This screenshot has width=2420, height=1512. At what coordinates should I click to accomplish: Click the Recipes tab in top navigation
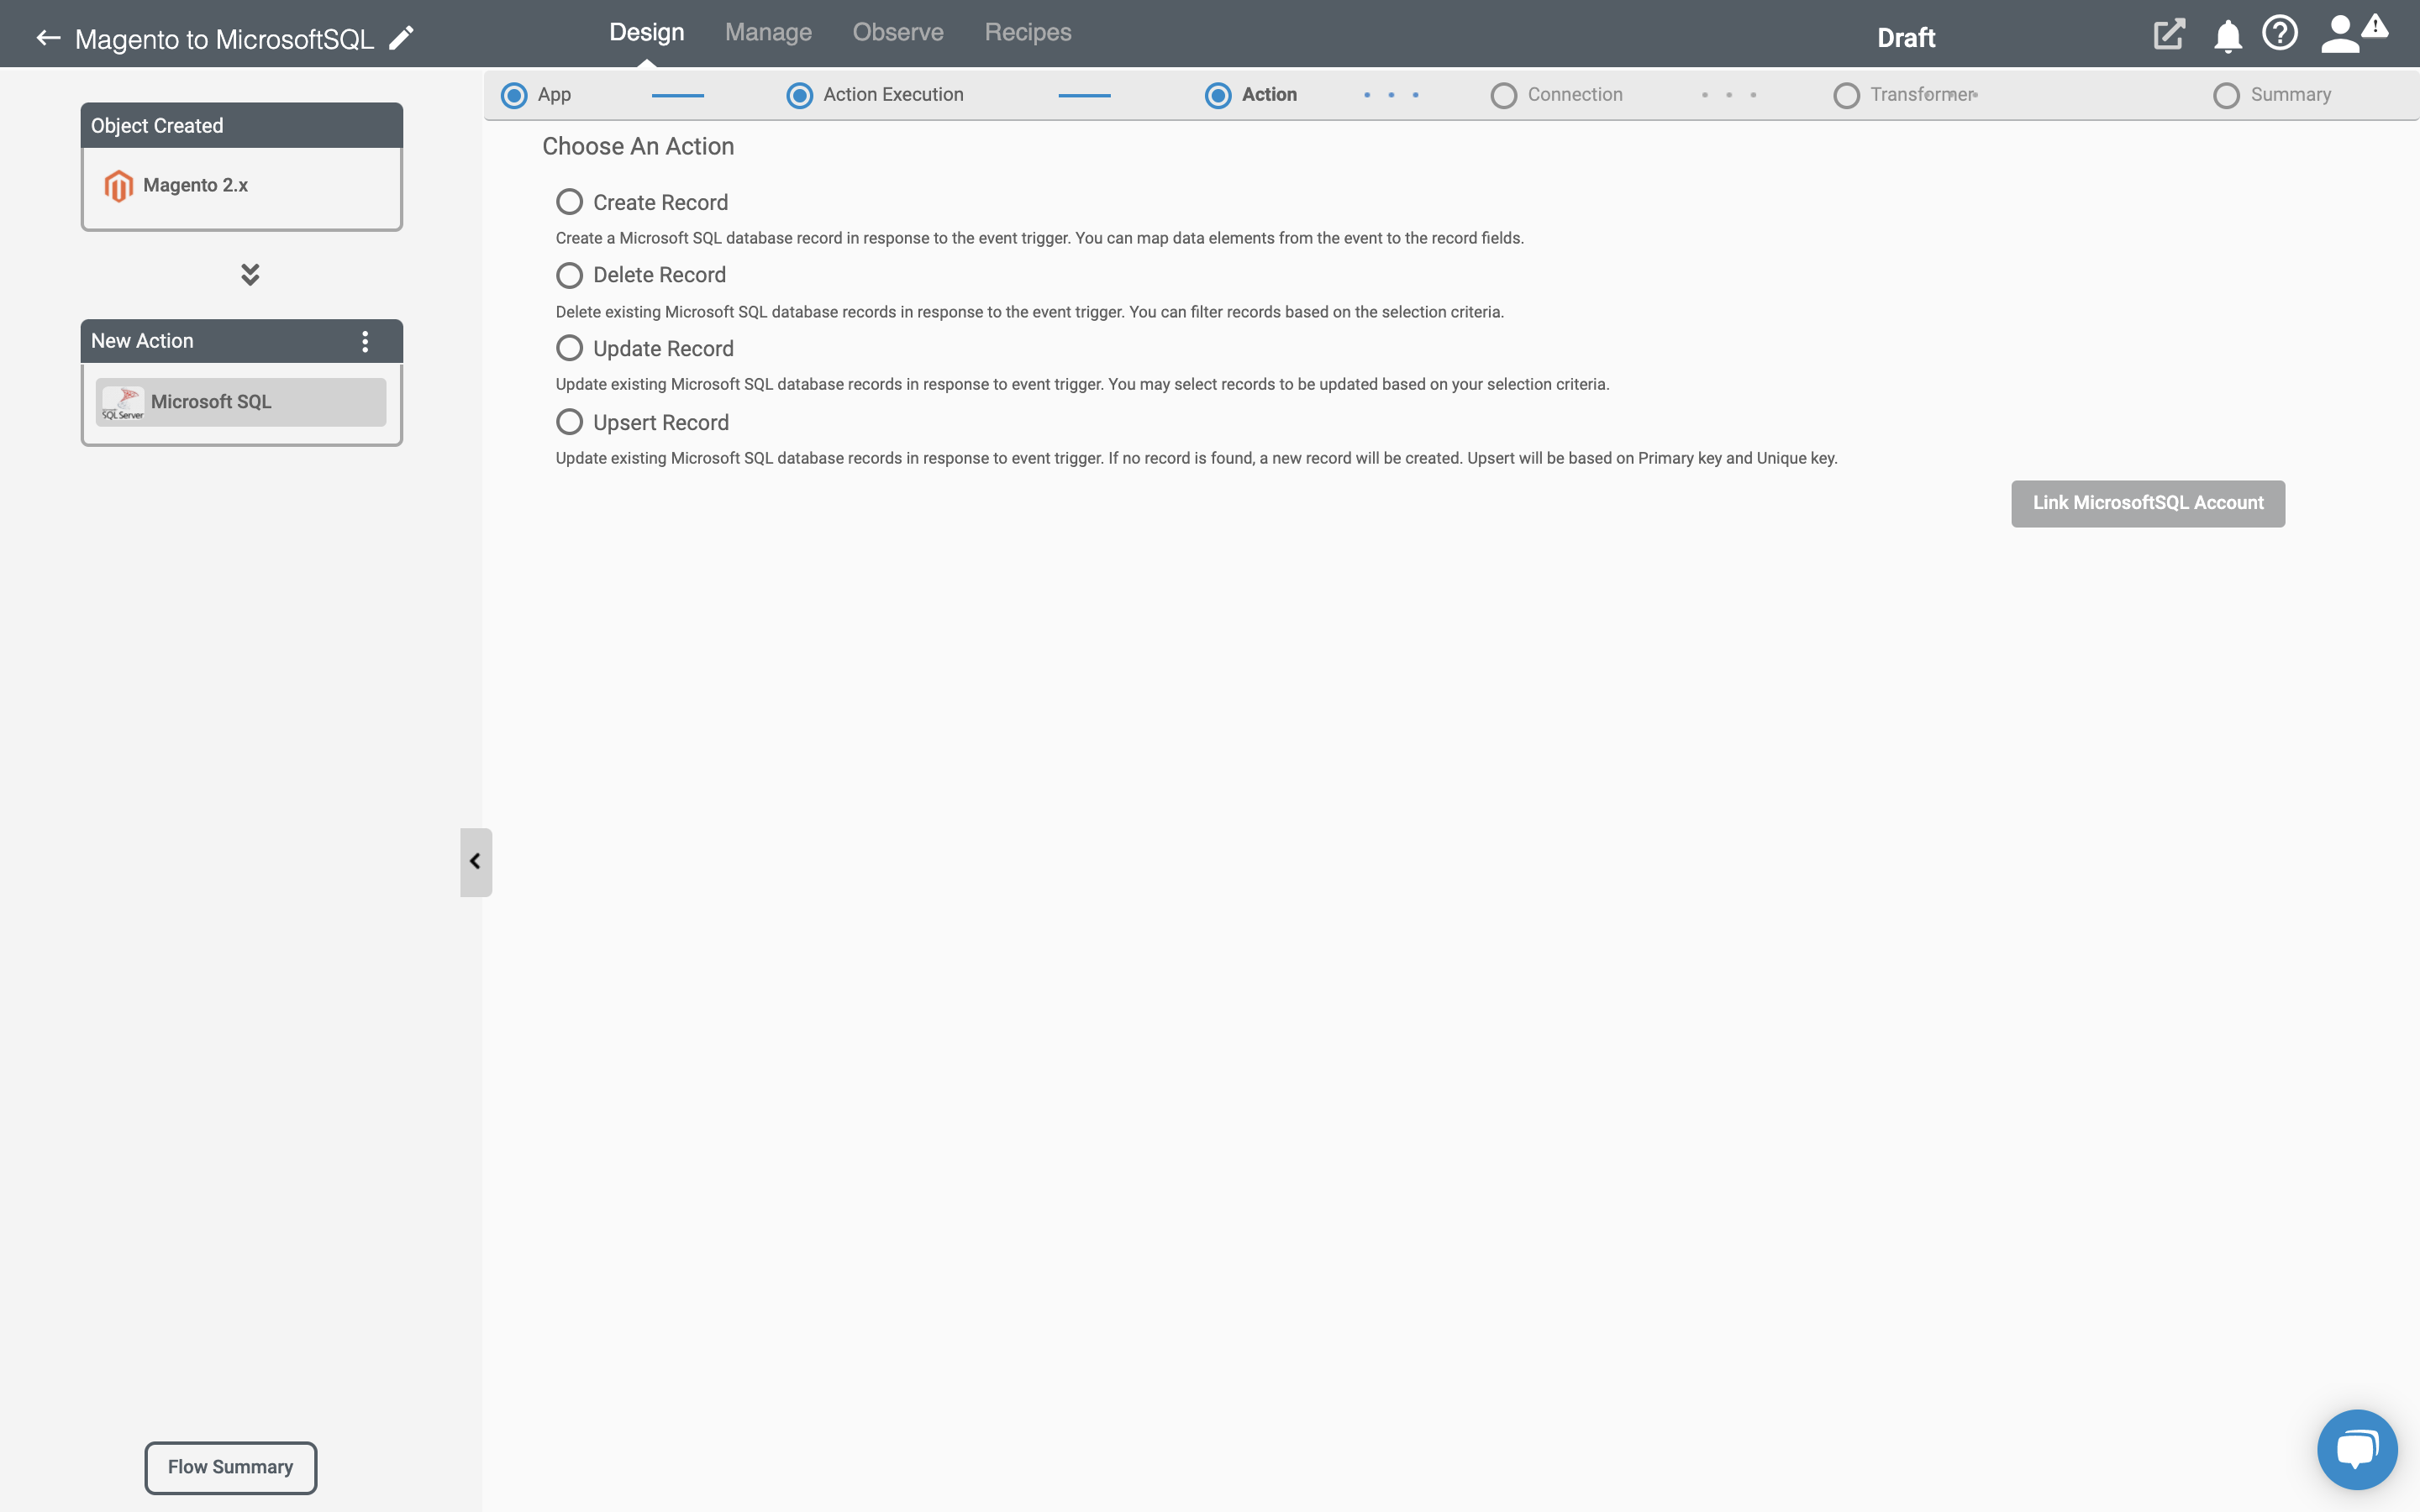click(1028, 31)
